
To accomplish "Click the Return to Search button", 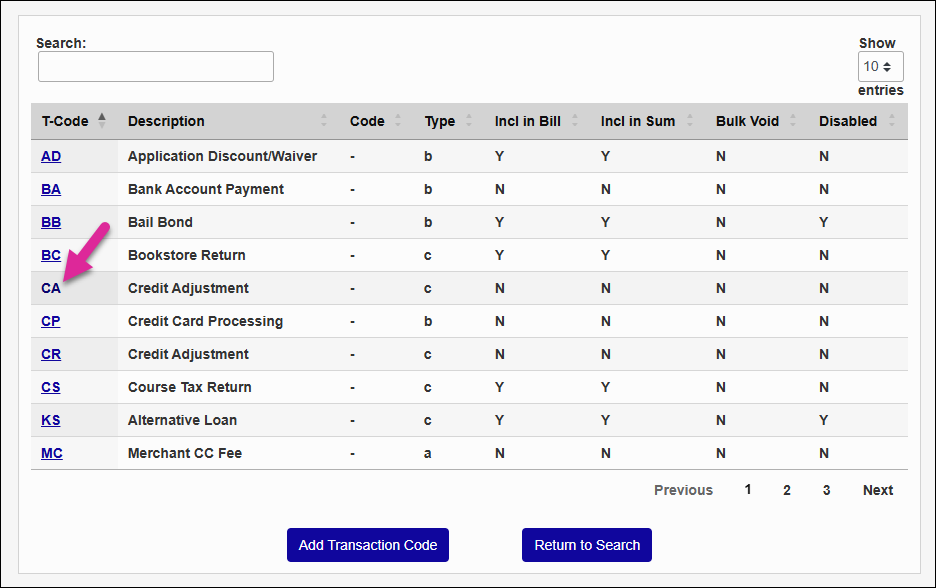I will (x=587, y=545).
